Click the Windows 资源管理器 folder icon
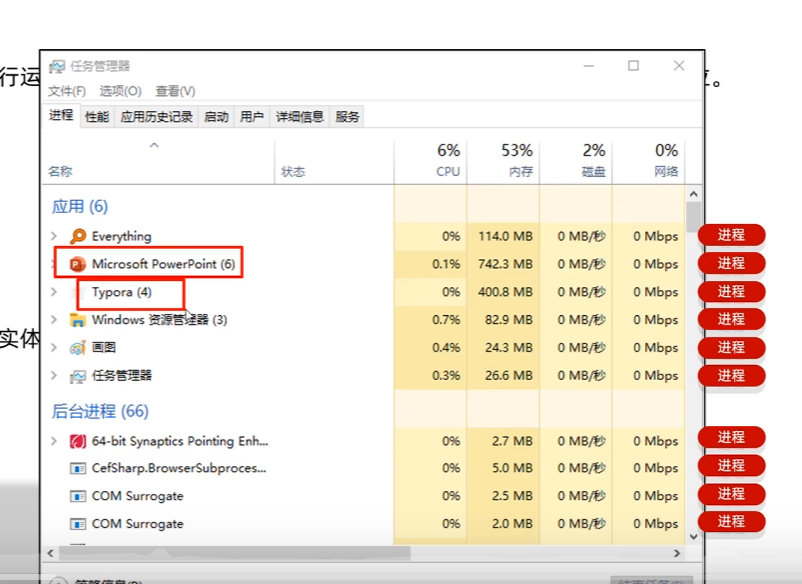This screenshot has height=584, width=802. click(78, 320)
